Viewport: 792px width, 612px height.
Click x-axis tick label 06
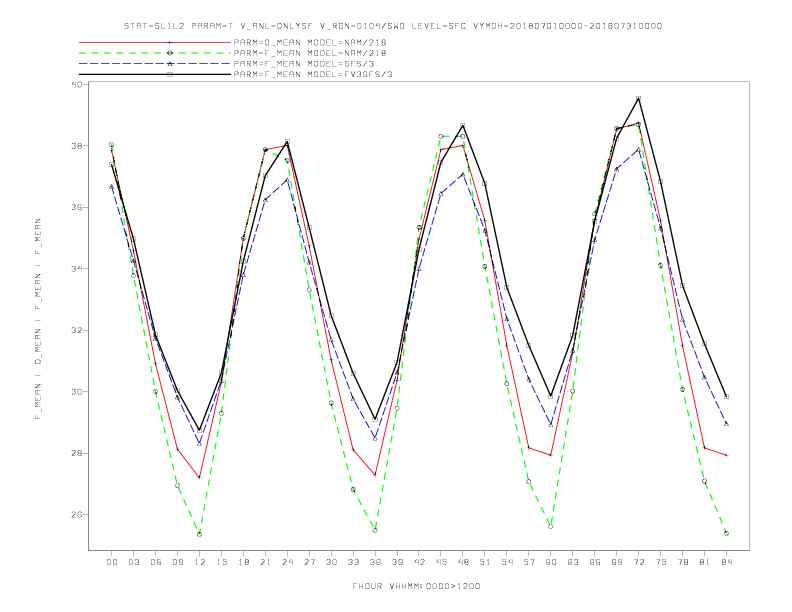pos(156,562)
